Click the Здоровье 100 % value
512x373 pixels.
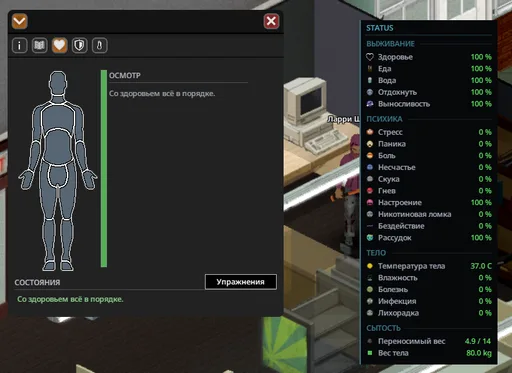pyautogui.click(x=481, y=57)
